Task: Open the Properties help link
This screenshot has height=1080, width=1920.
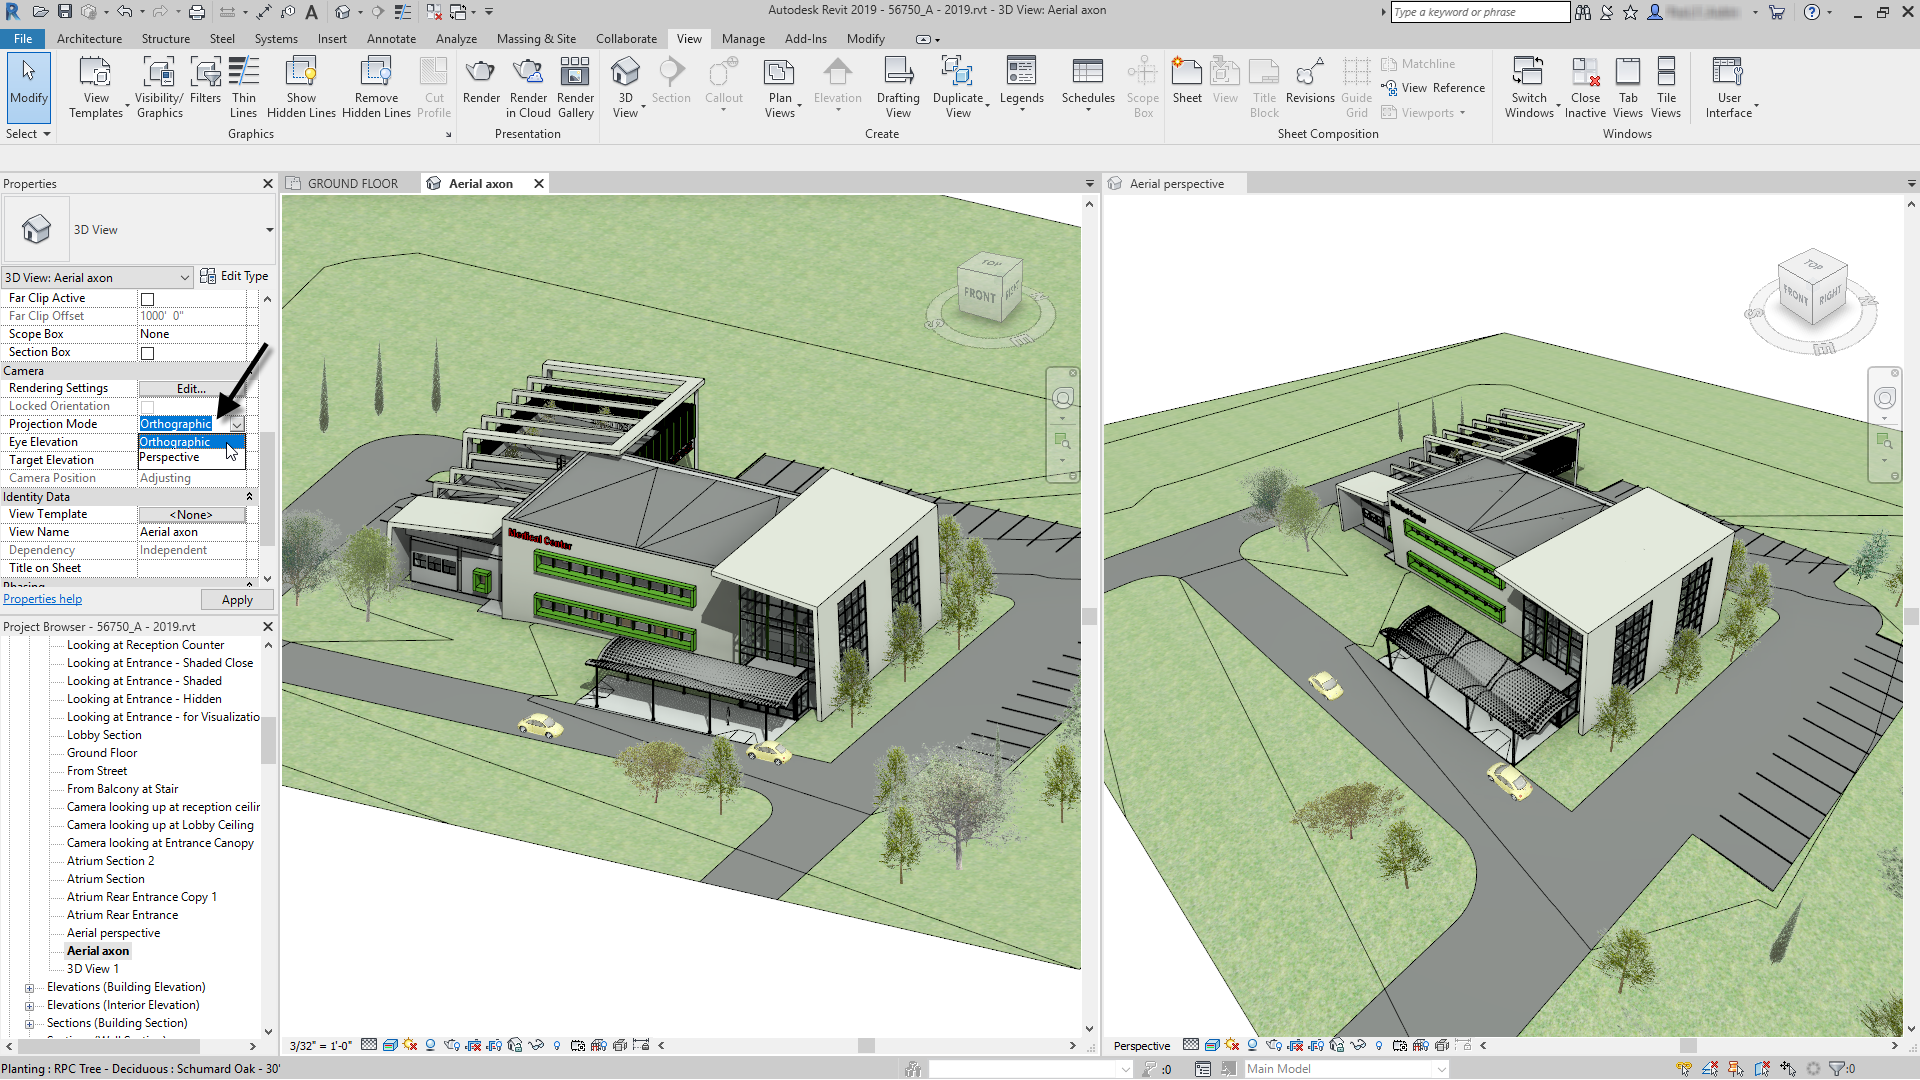Action: pos(42,598)
